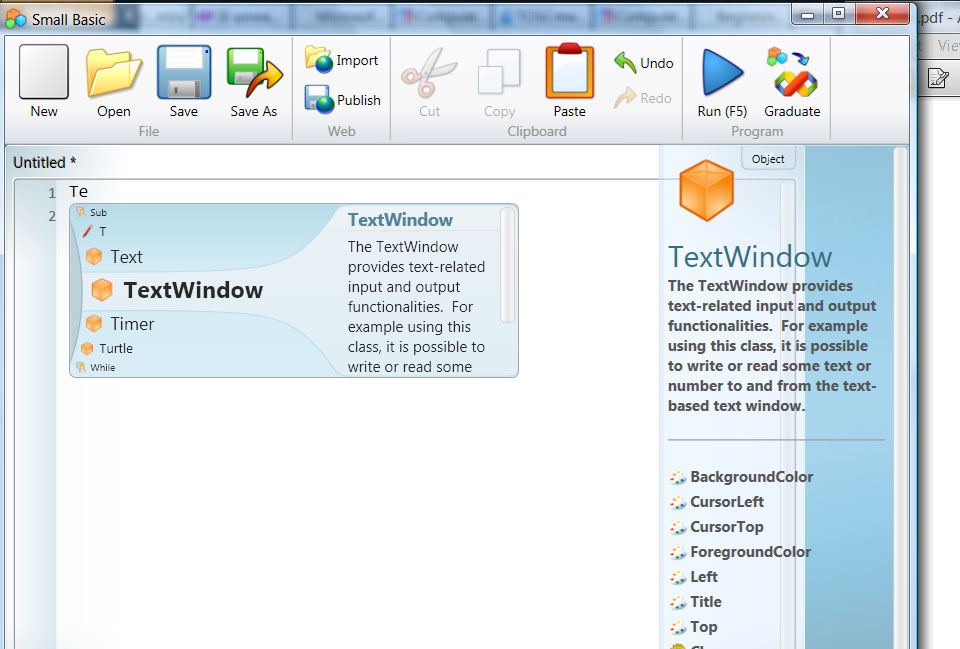Select While keyword in IntelliSense list
Viewport: 960px width, 649px height.
point(96,367)
